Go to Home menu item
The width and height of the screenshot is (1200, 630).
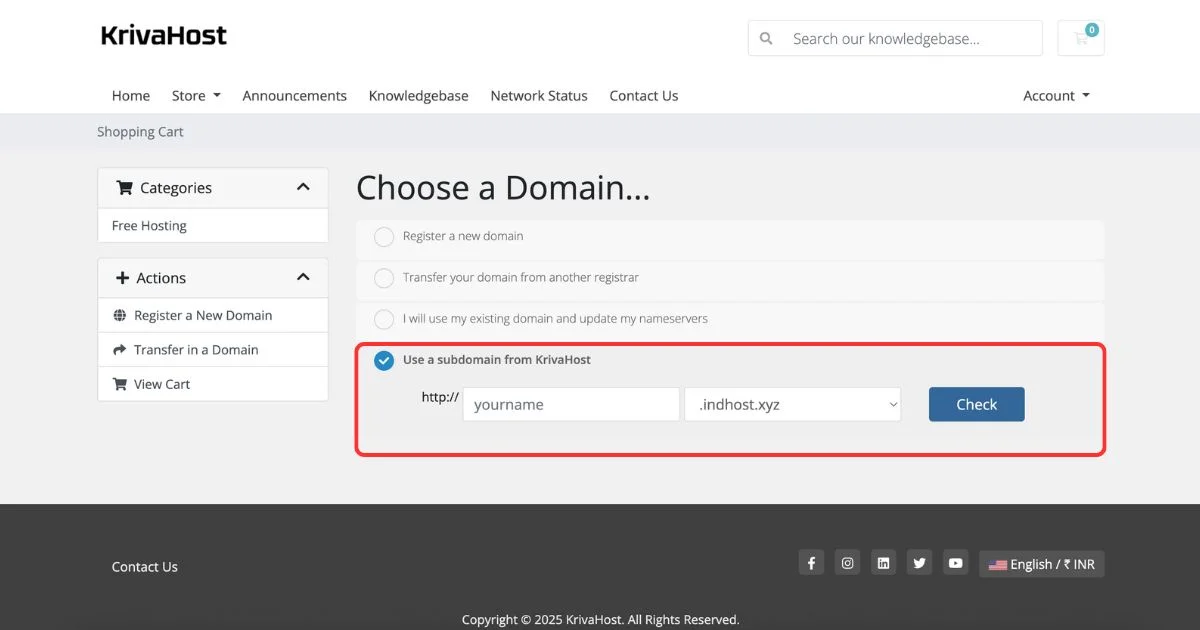coord(131,96)
